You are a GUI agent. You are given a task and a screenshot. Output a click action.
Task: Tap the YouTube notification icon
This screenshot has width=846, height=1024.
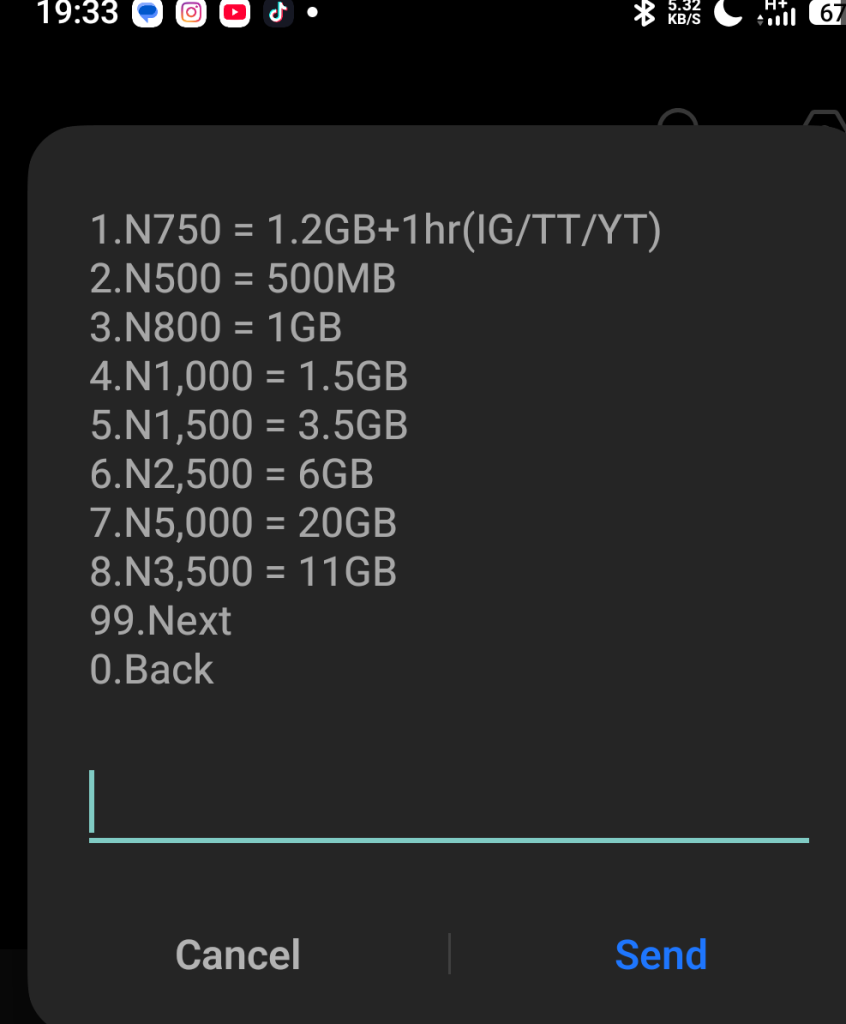235,13
